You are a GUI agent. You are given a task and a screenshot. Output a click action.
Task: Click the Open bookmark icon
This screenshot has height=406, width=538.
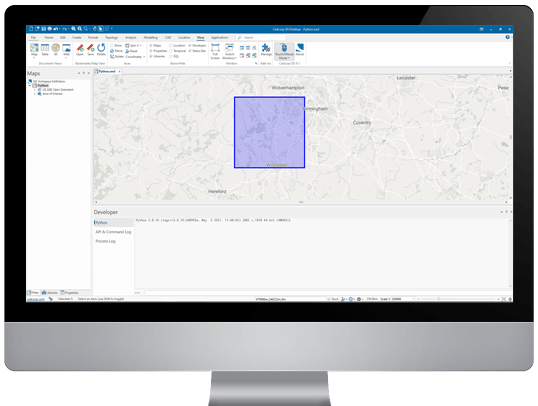click(x=80, y=50)
